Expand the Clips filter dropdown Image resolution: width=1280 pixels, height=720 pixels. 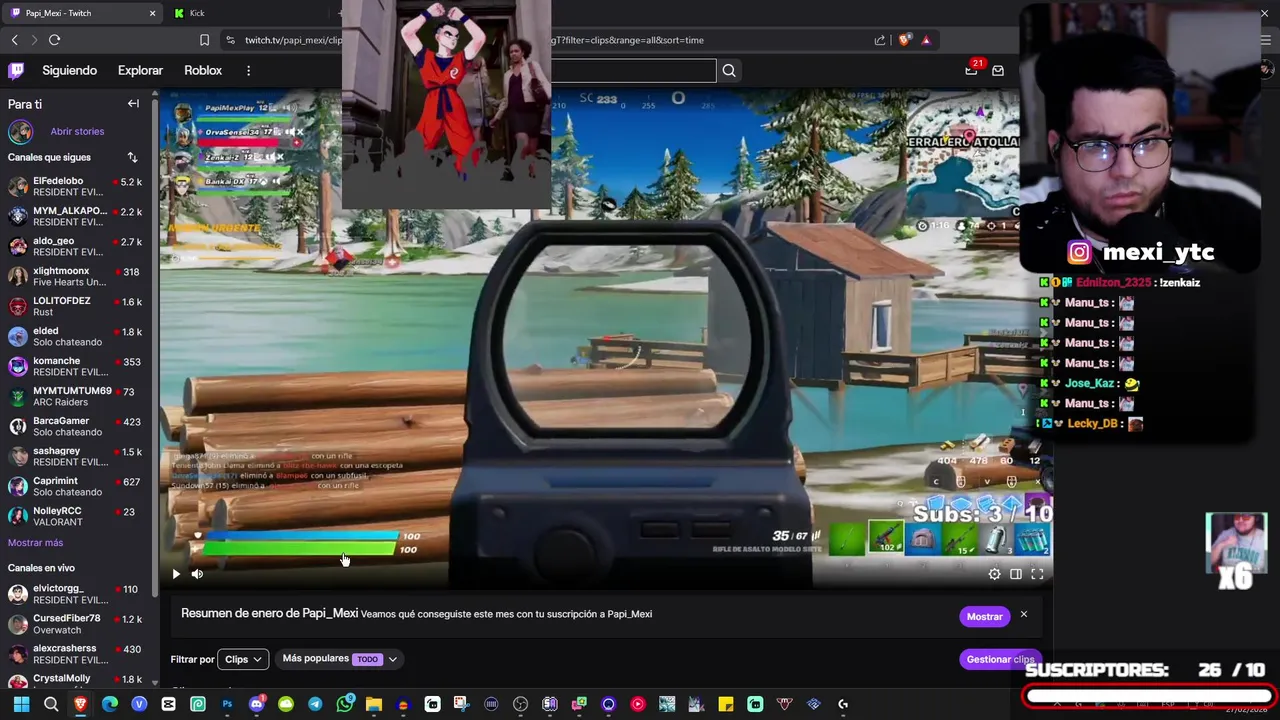pos(243,659)
